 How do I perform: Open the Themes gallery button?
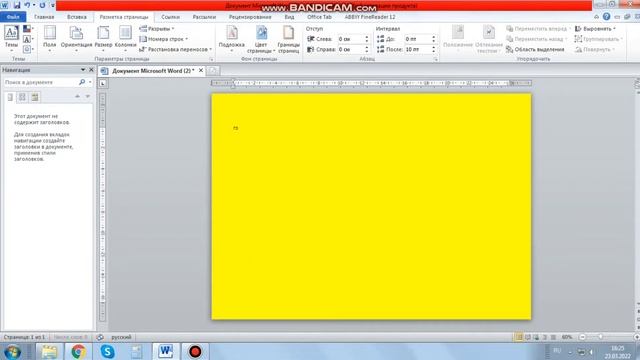11,38
